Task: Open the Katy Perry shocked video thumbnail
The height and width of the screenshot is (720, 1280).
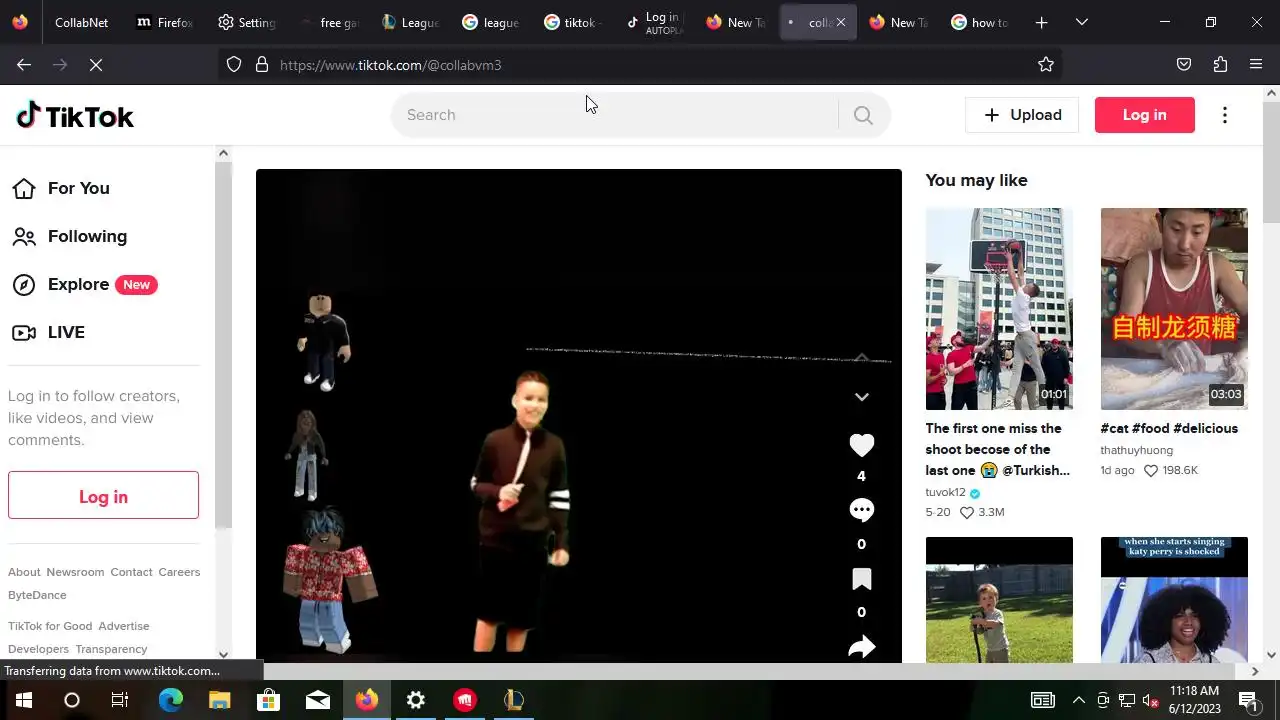Action: click(1174, 600)
